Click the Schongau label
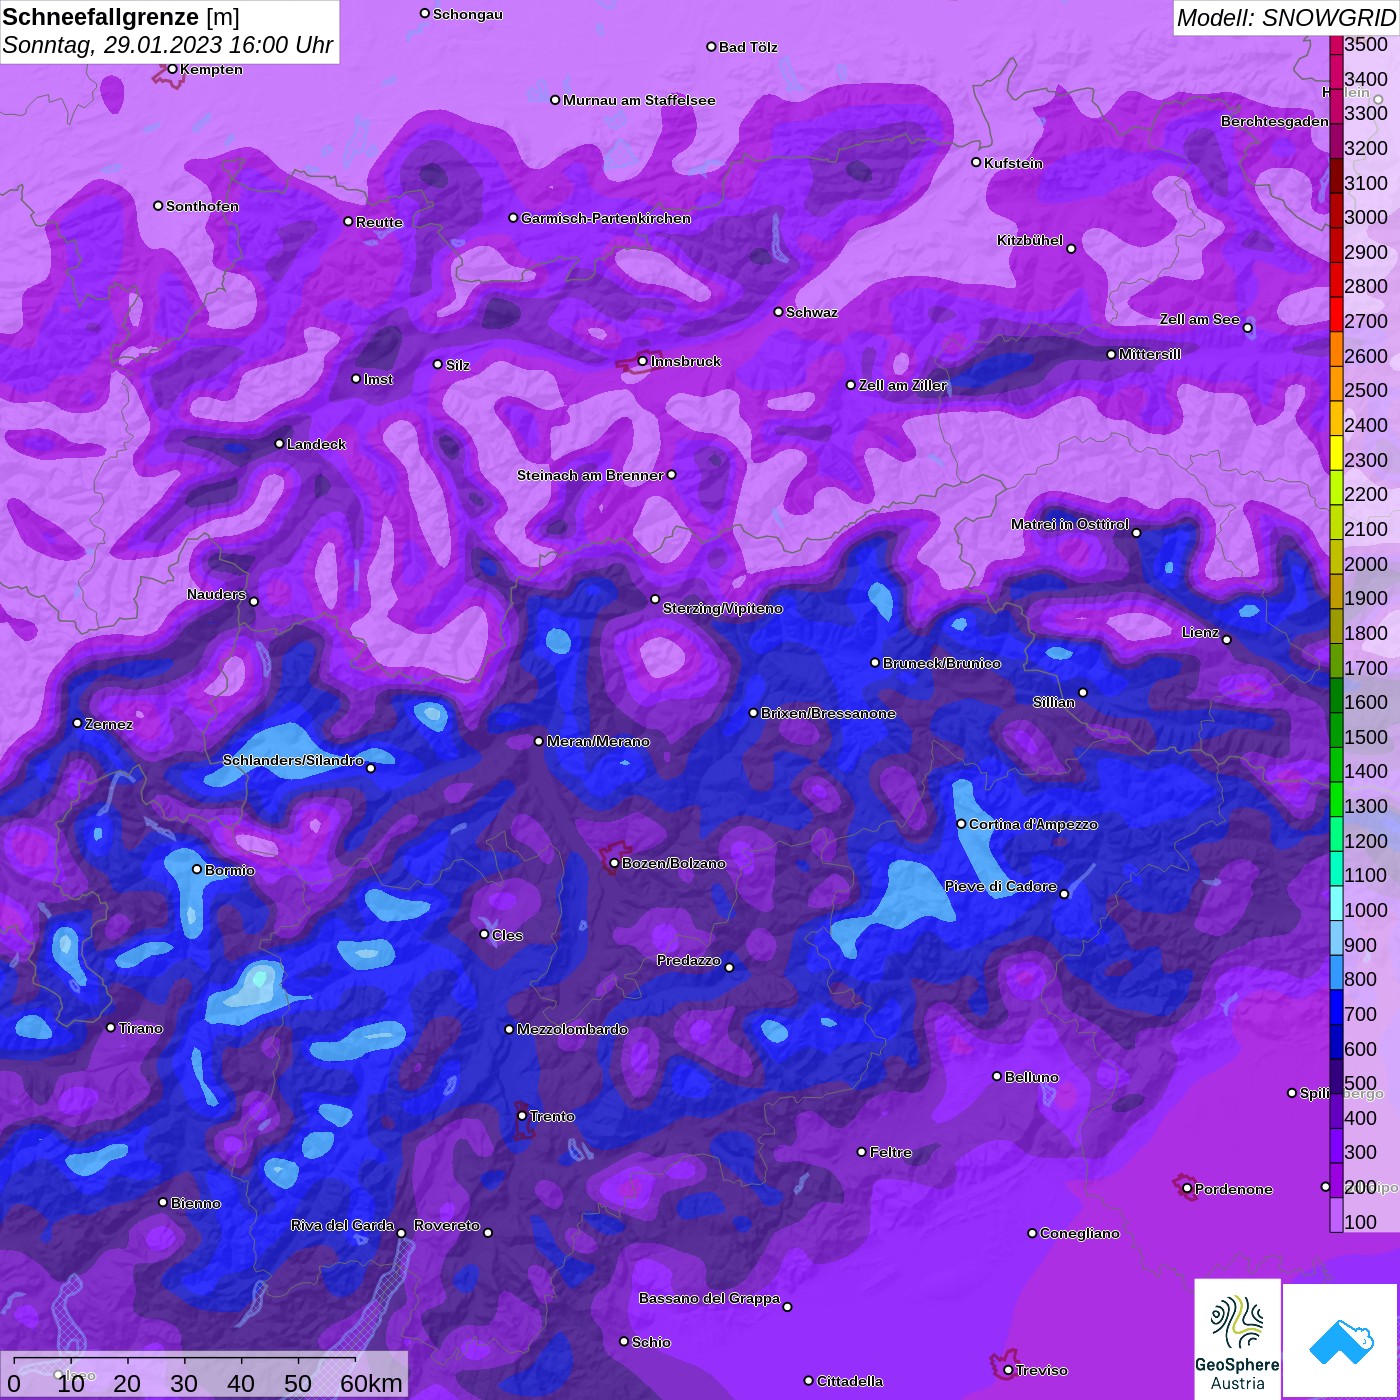Image resolution: width=1400 pixels, height=1400 pixels. [x=468, y=14]
